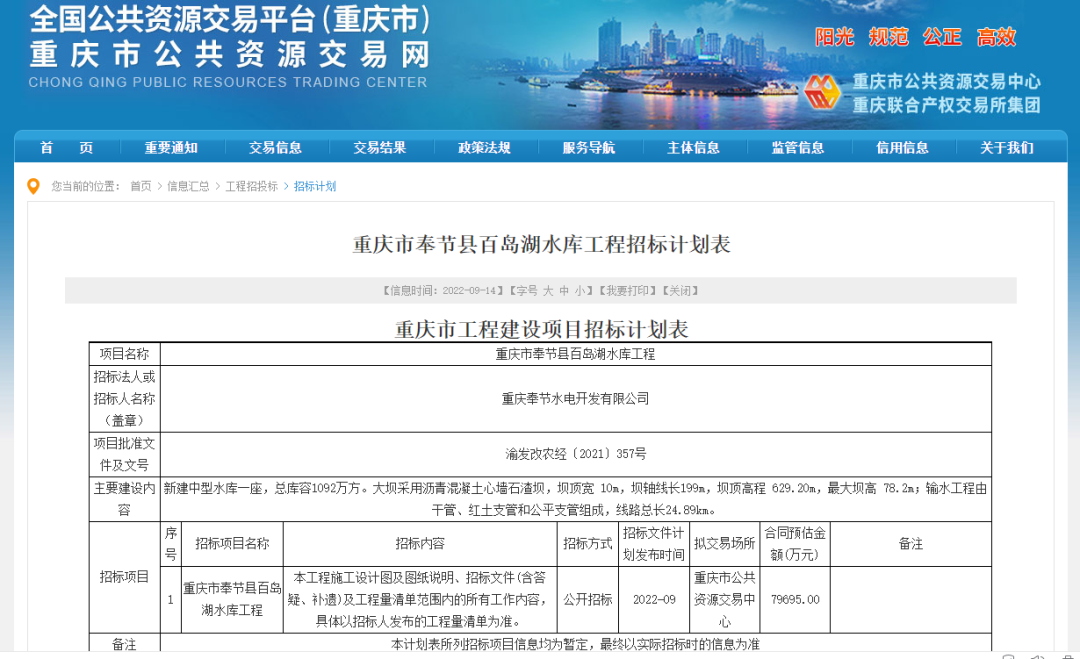1080x659 pixels.
Task: Go to 交易信息 in the navigation bar
Action: tap(276, 148)
